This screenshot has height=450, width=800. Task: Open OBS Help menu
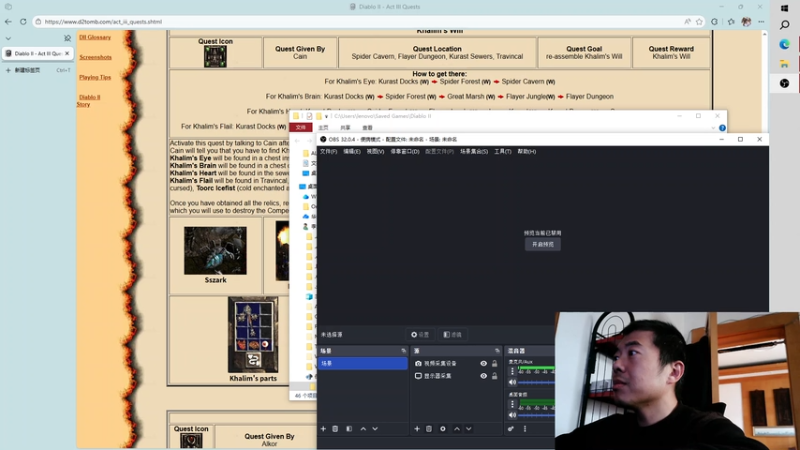(527, 152)
